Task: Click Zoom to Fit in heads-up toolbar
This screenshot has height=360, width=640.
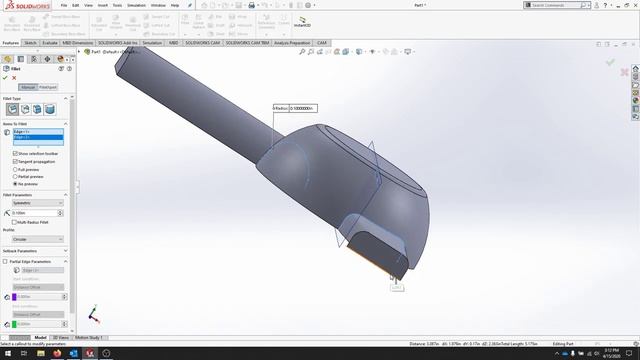Action: [x=302, y=52]
